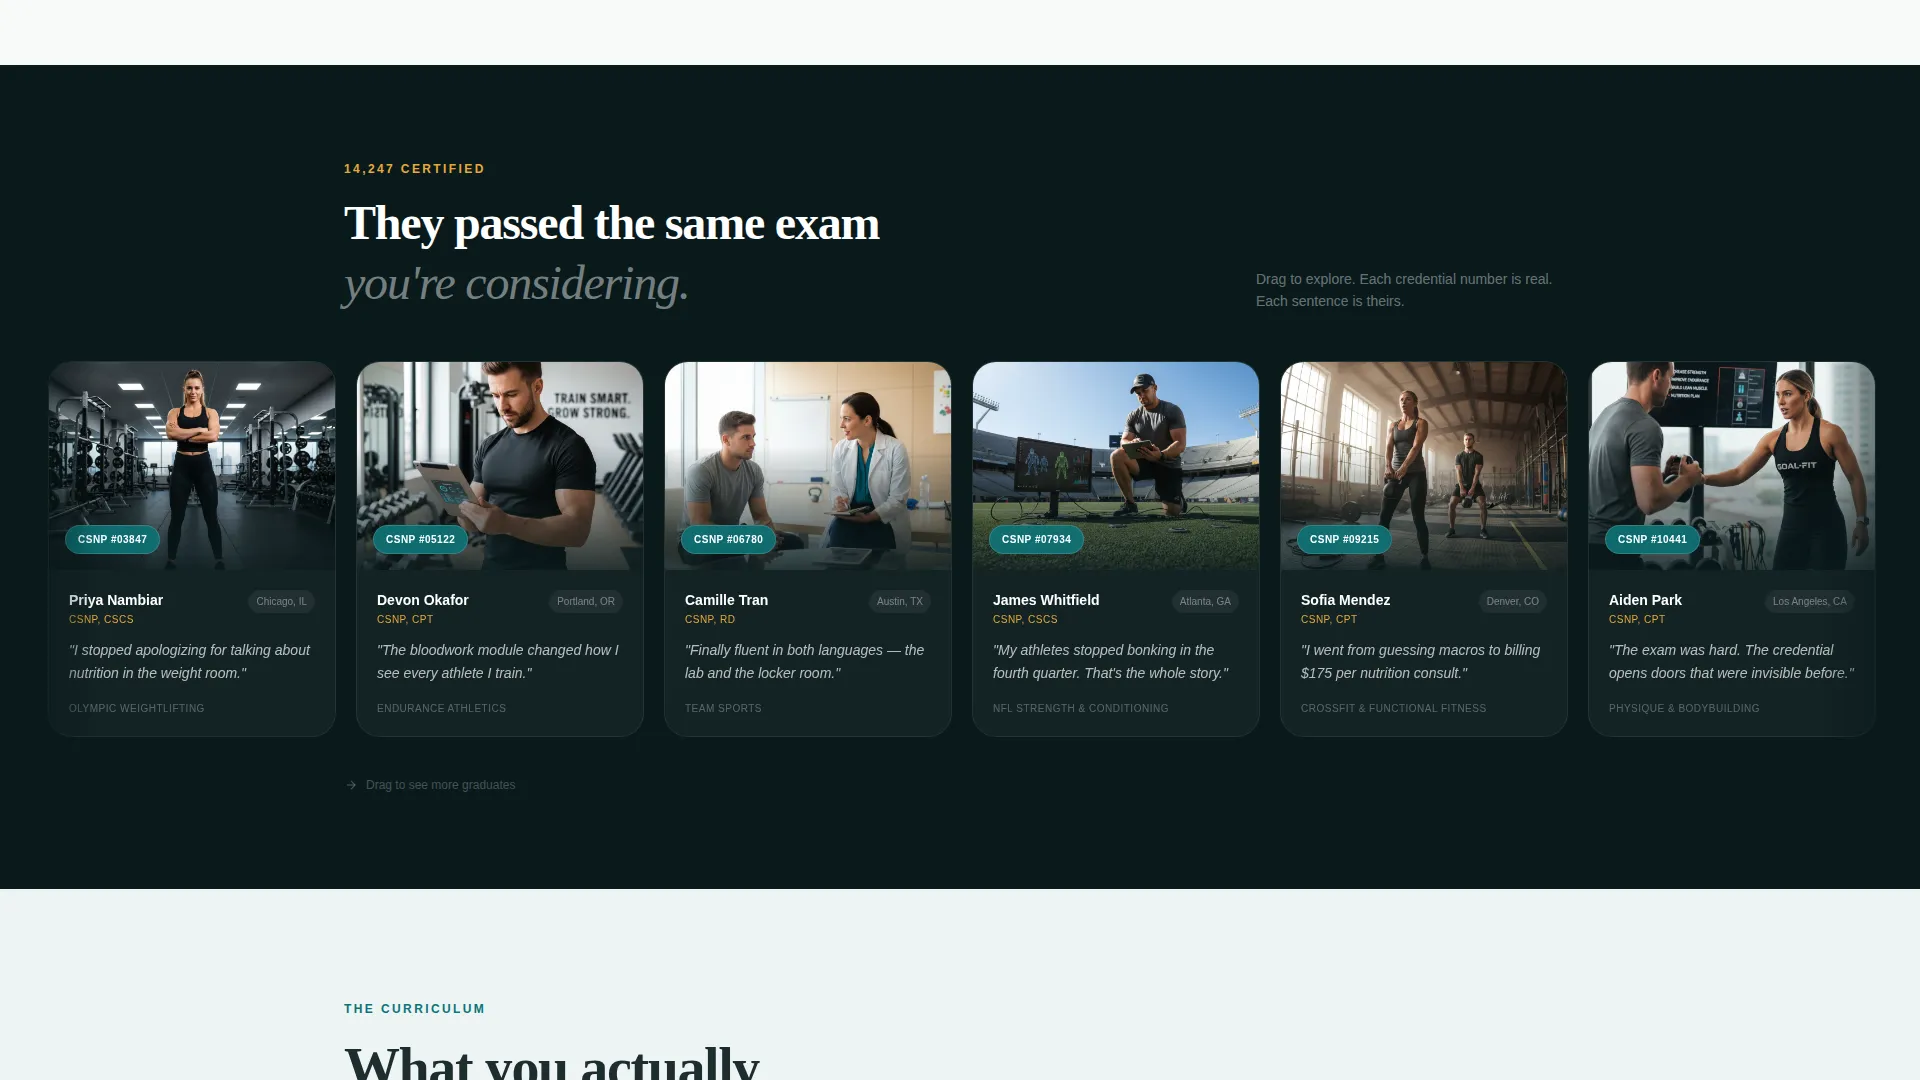The width and height of the screenshot is (1920, 1080).
Task: Click the name Camille Tran
Action: 726,600
